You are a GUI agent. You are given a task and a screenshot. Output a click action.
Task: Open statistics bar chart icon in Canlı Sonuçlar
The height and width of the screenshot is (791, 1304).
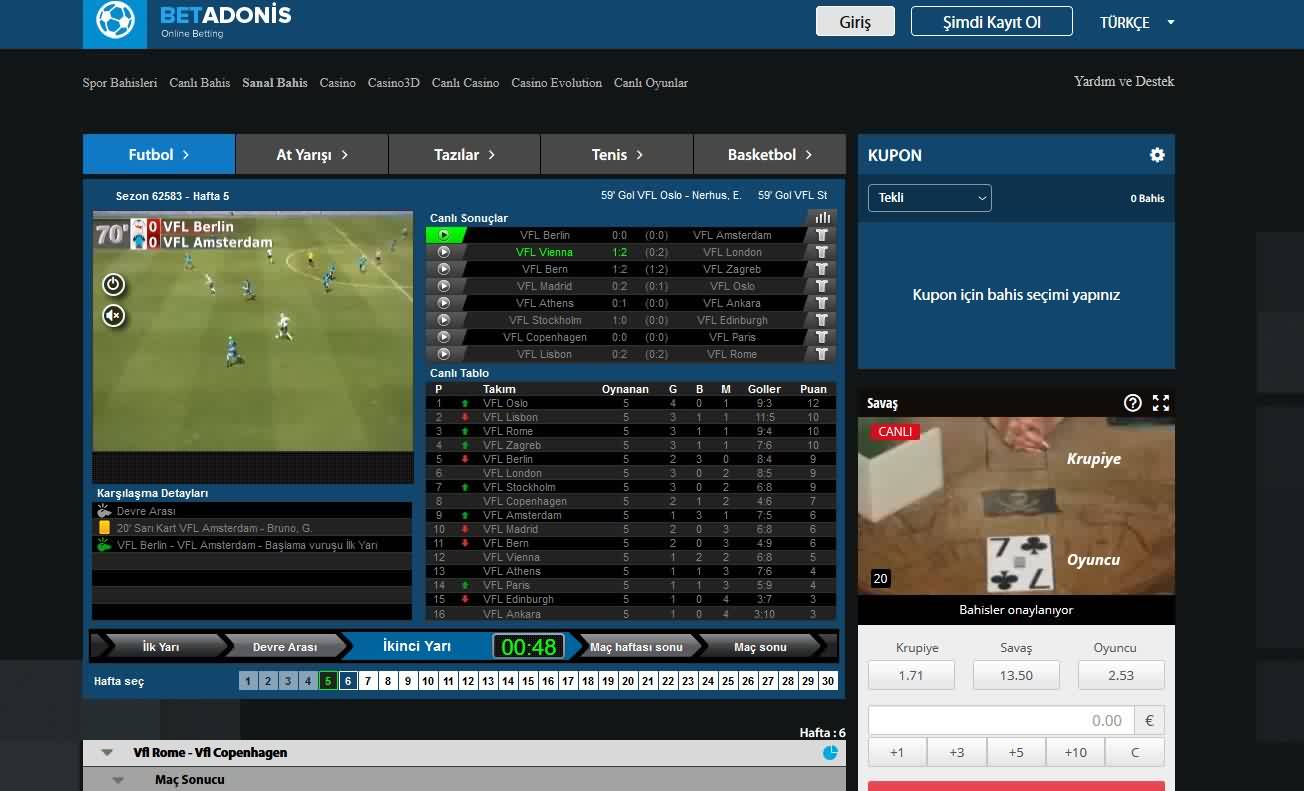tap(822, 217)
